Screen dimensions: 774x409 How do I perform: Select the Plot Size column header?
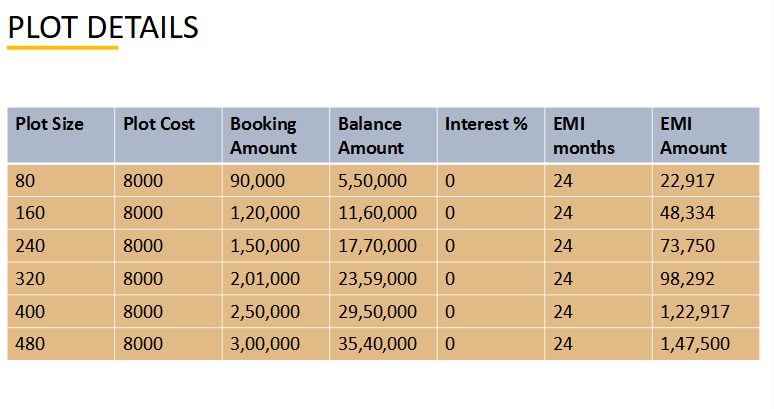[61, 135]
